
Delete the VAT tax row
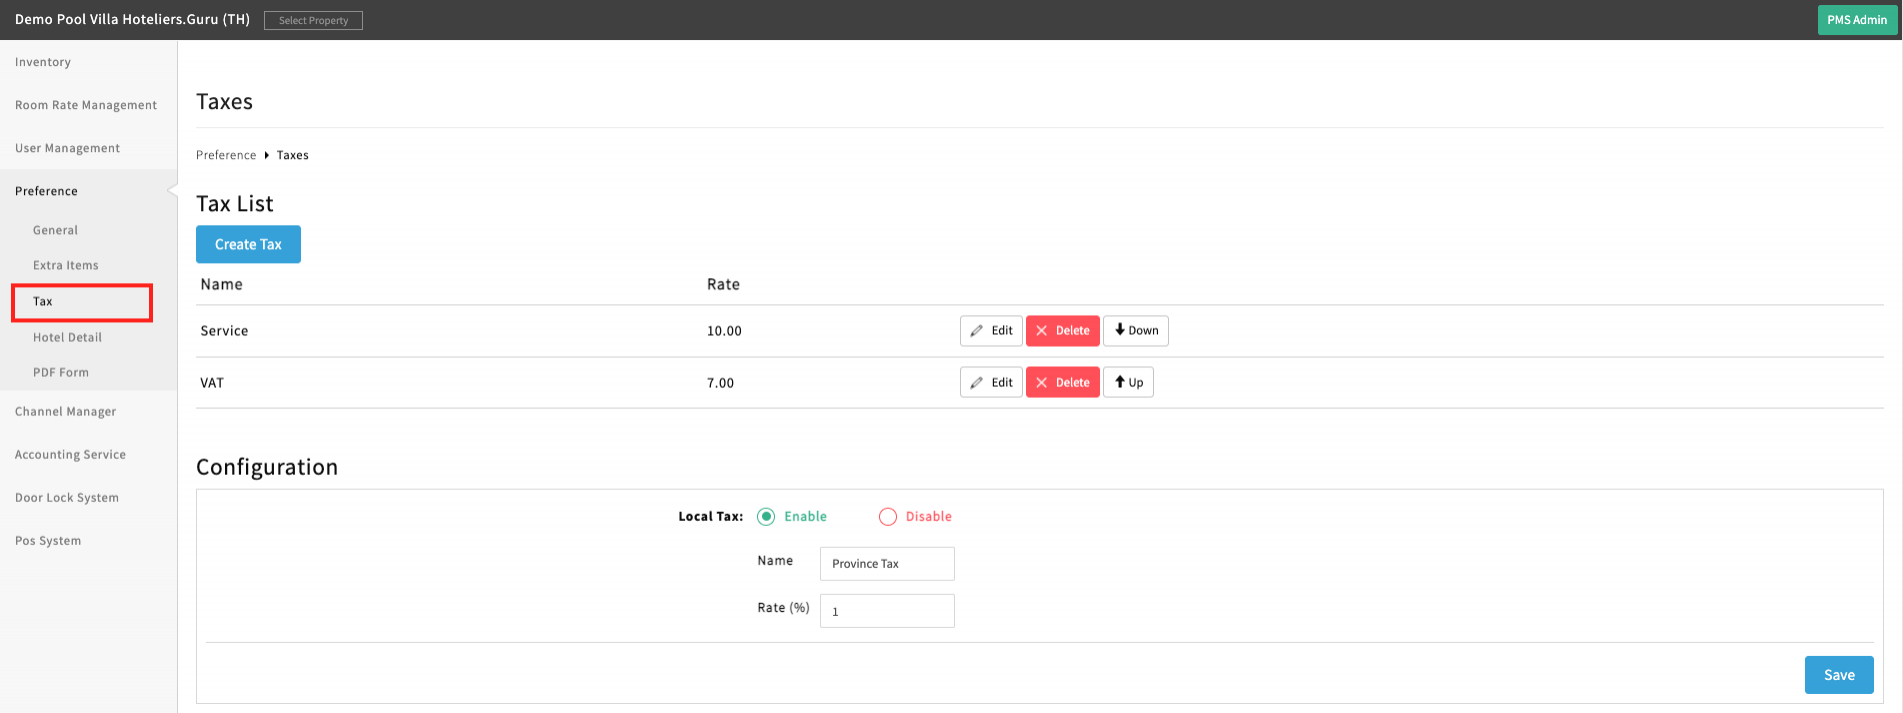tap(1062, 383)
